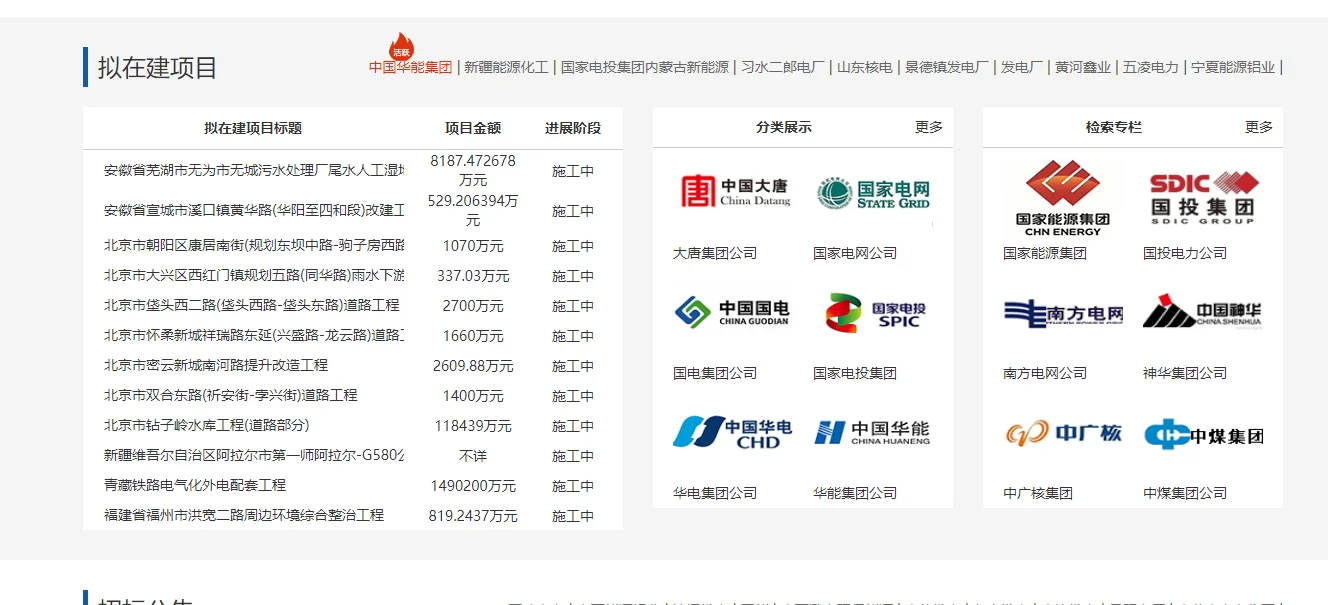Open 新疆维吾尔自治区阿拉尔市 project

click(x=254, y=456)
